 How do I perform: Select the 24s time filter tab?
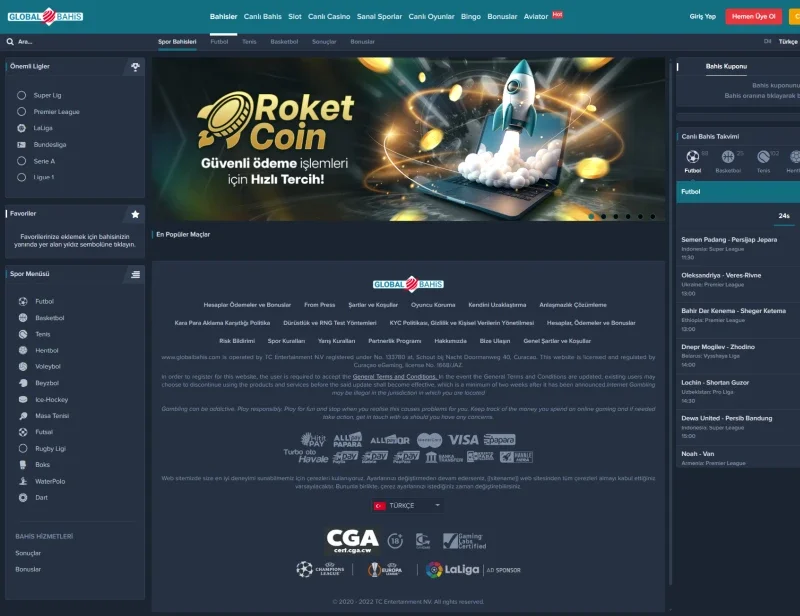click(x=784, y=216)
